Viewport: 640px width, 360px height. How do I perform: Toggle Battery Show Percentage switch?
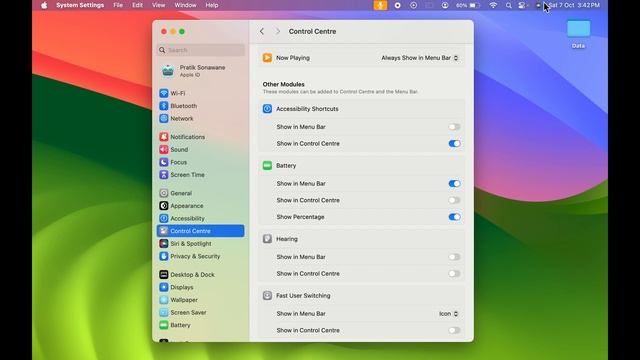coord(454,217)
